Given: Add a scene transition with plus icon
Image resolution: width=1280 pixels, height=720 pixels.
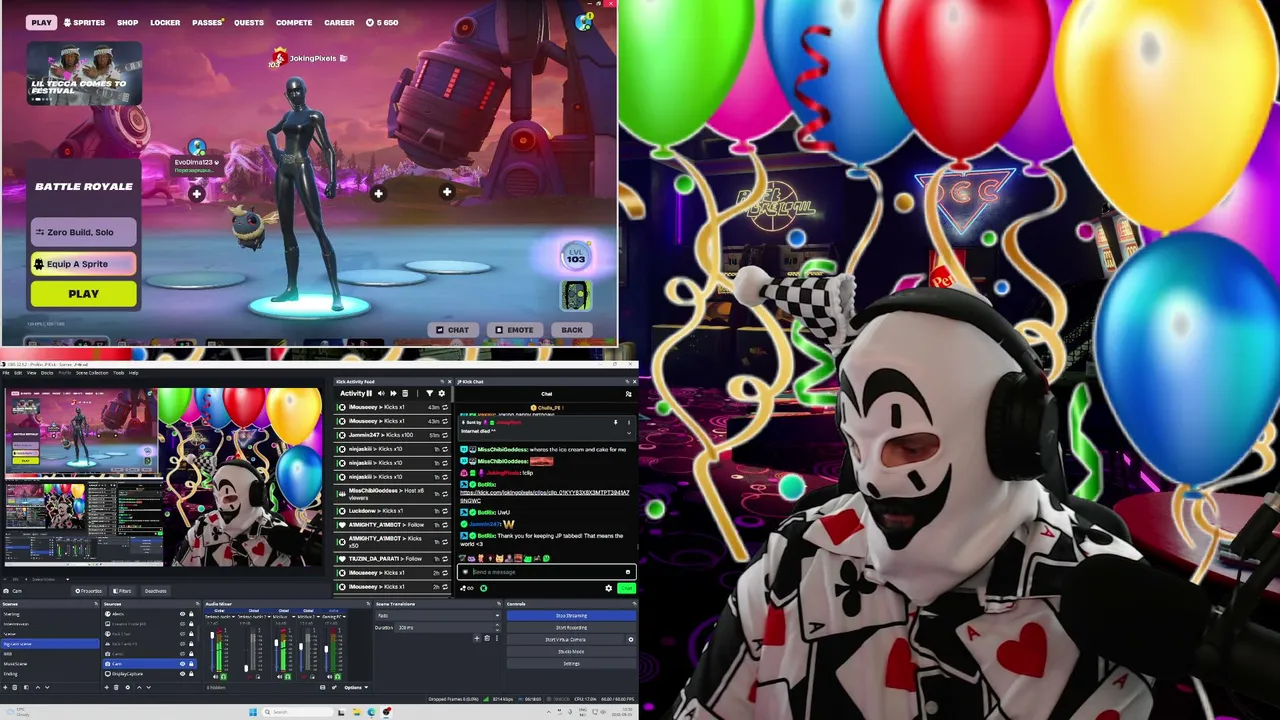Looking at the screenshot, I should click(476, 638).
